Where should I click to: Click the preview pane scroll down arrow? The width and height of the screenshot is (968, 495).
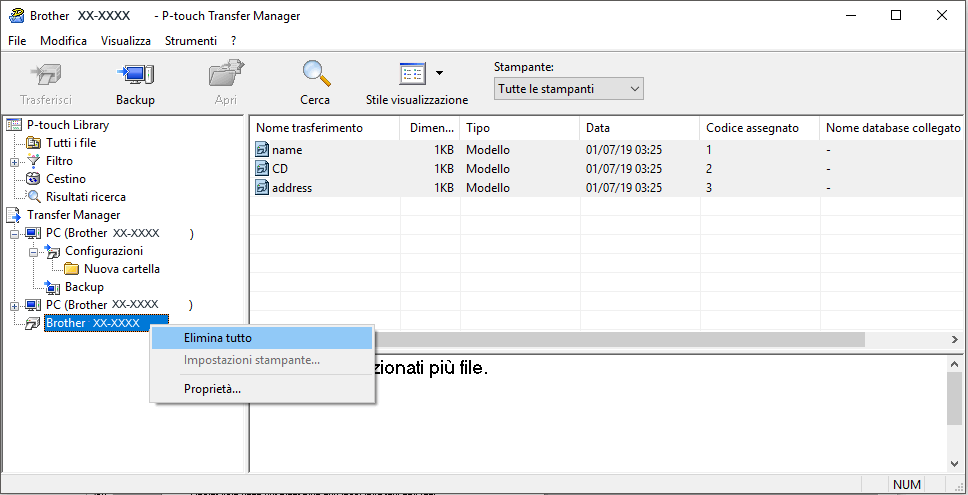click(x=954, y=463)
